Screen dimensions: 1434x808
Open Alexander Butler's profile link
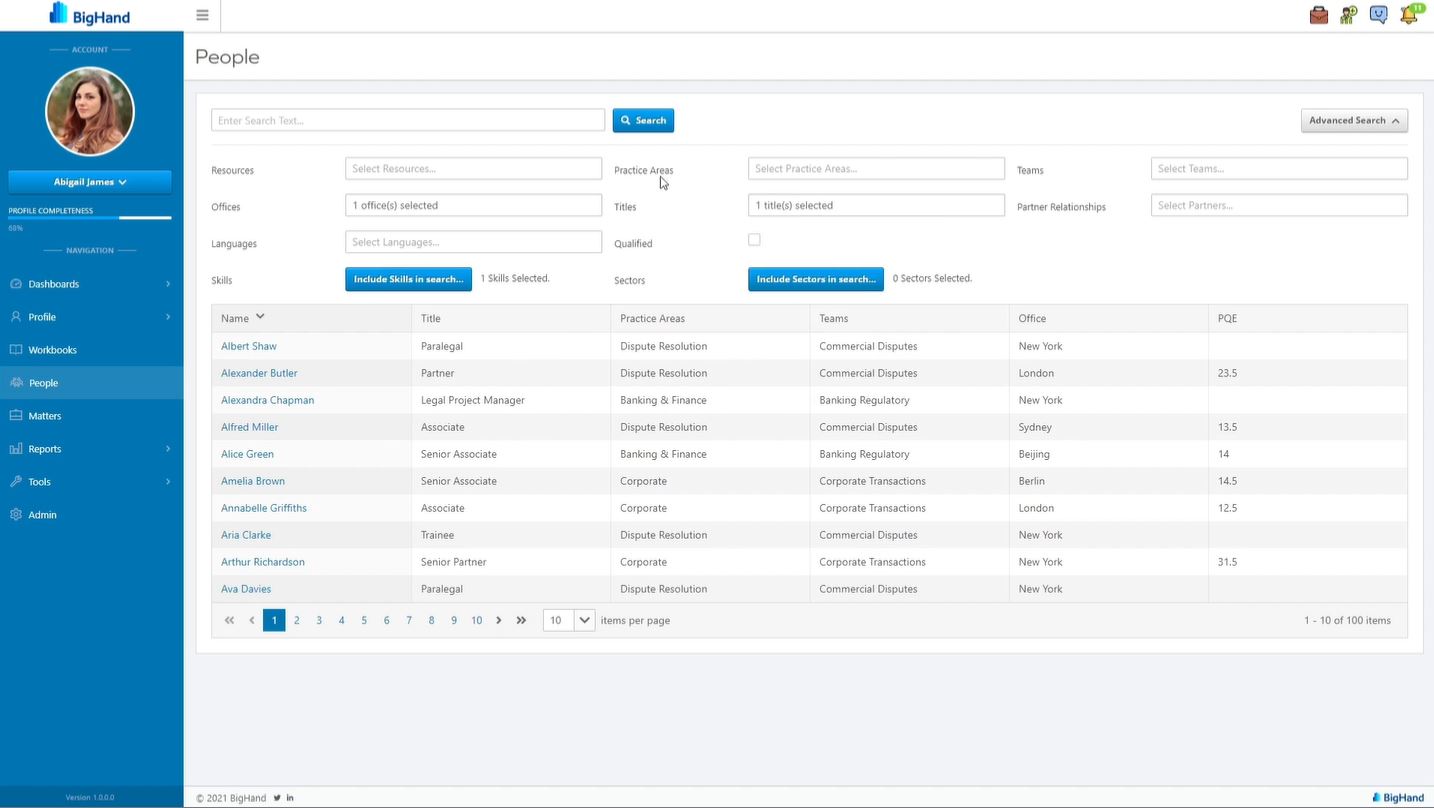[x=259, y=373]
